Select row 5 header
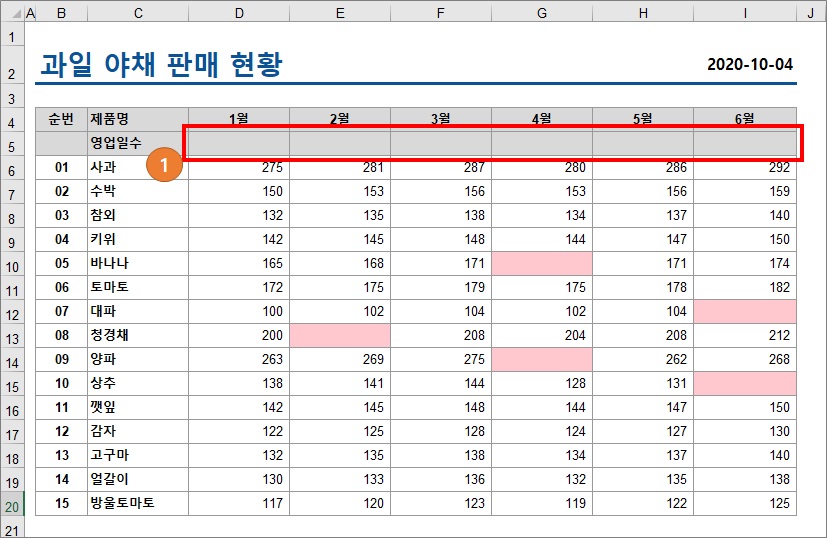 pyautogui.click(x=12, y=146)
